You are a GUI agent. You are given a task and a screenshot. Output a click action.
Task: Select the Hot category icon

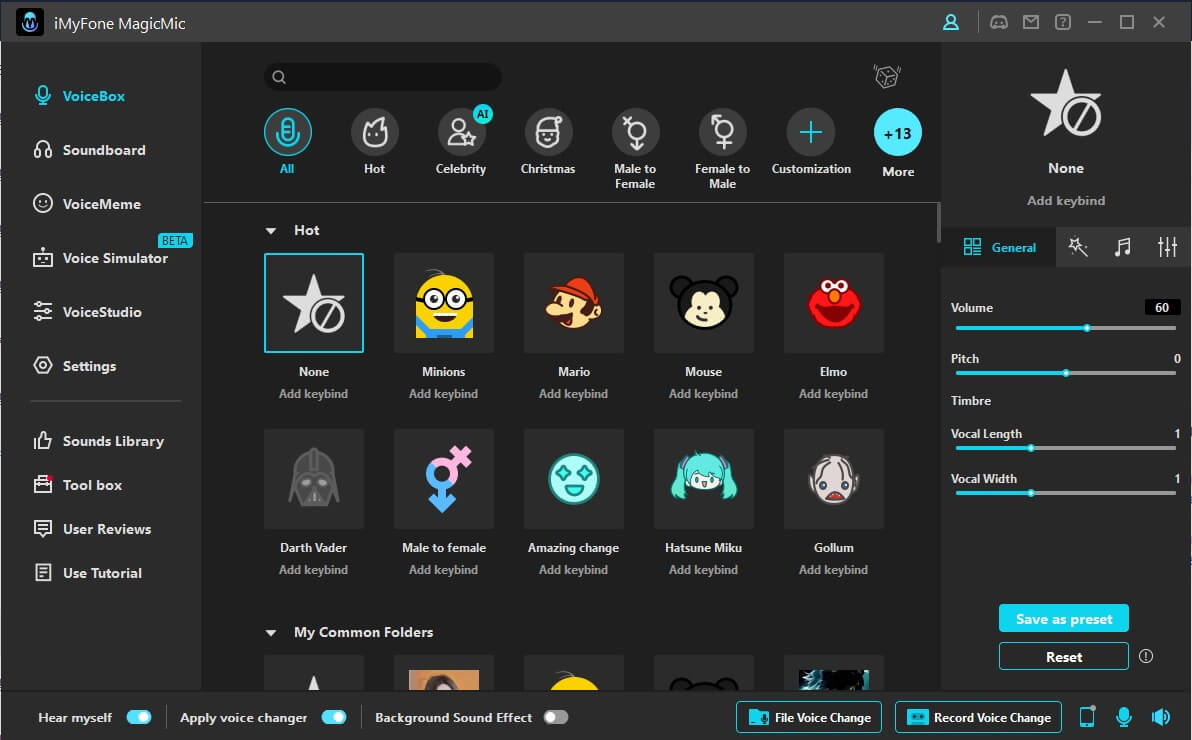coord(374,132)
